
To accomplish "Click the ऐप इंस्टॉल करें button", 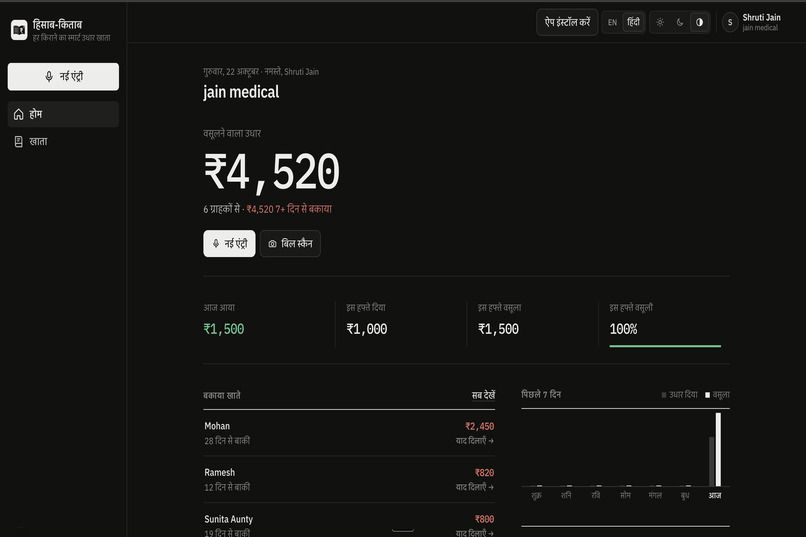I will tap(567, 22).
